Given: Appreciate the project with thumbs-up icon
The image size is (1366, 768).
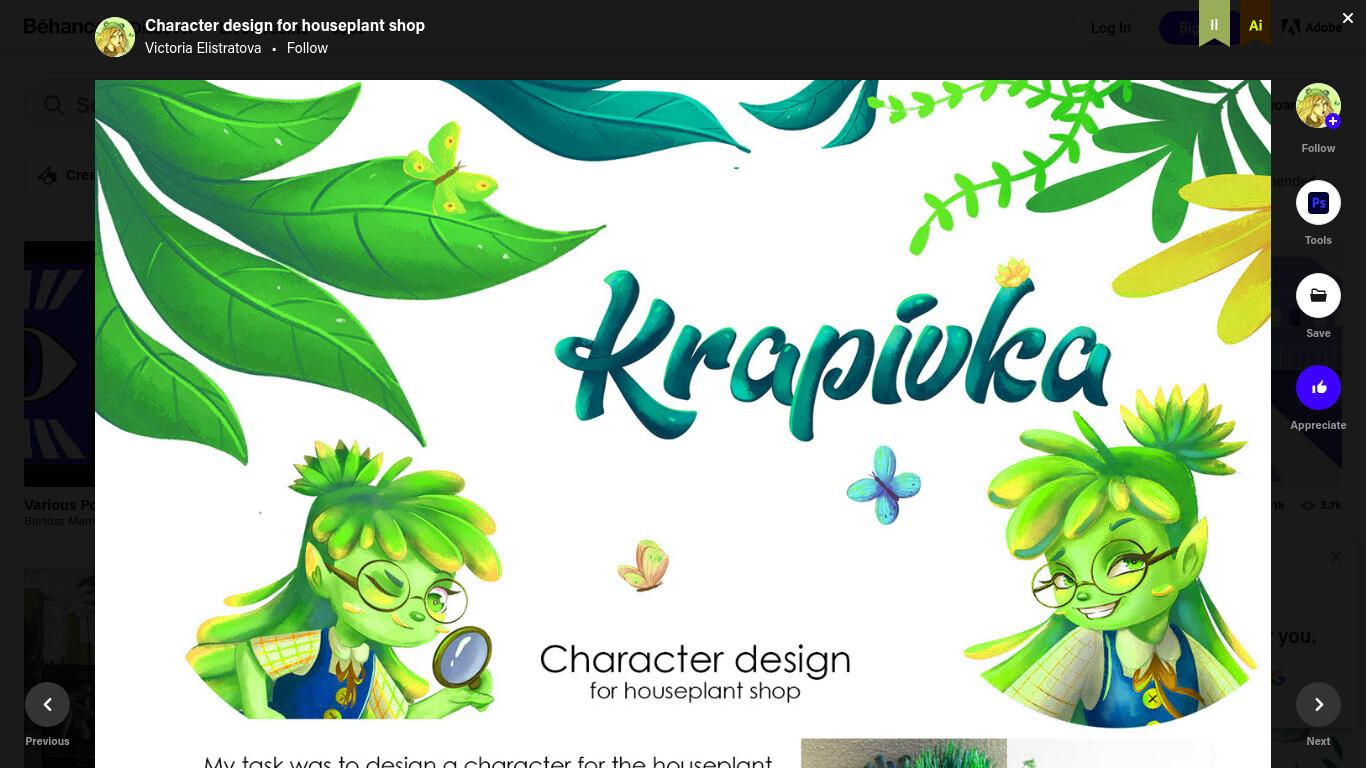Looking at the screenshot, I should tap(1318, 388).
